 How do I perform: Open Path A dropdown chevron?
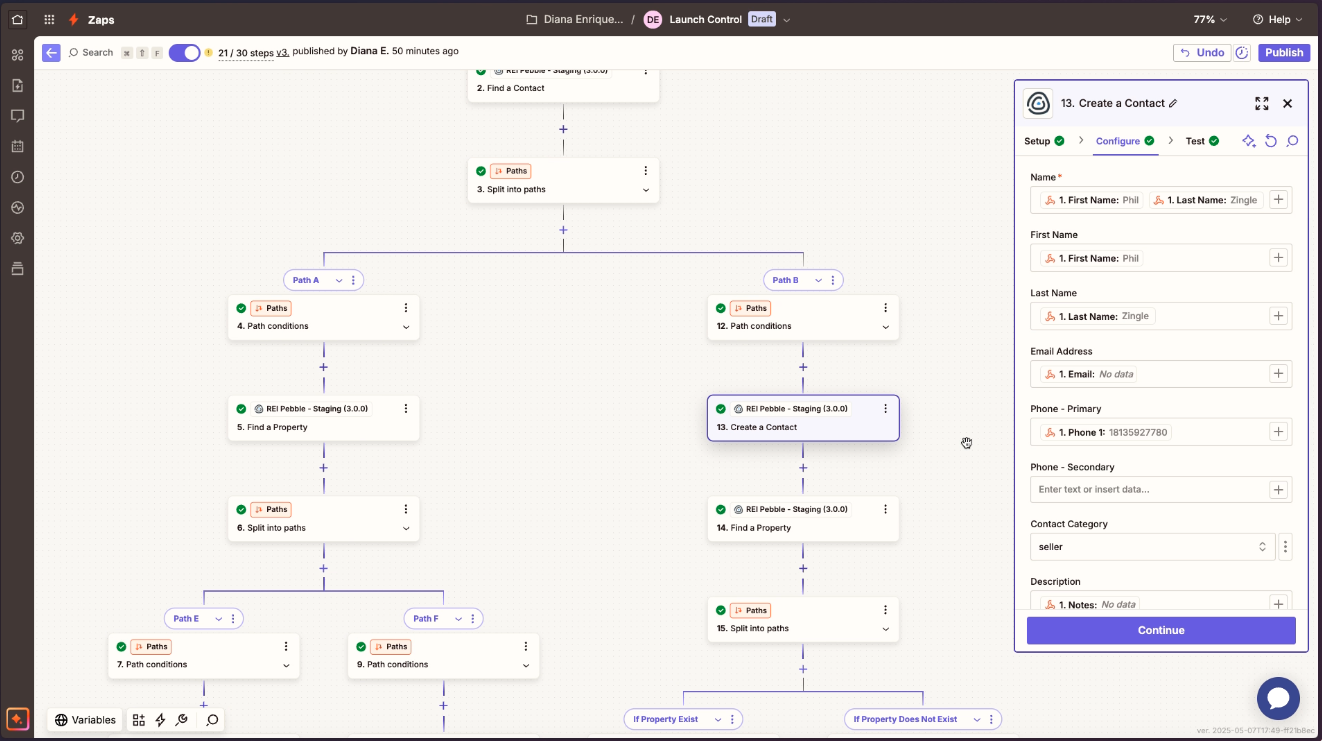click(x=339, y=280)
